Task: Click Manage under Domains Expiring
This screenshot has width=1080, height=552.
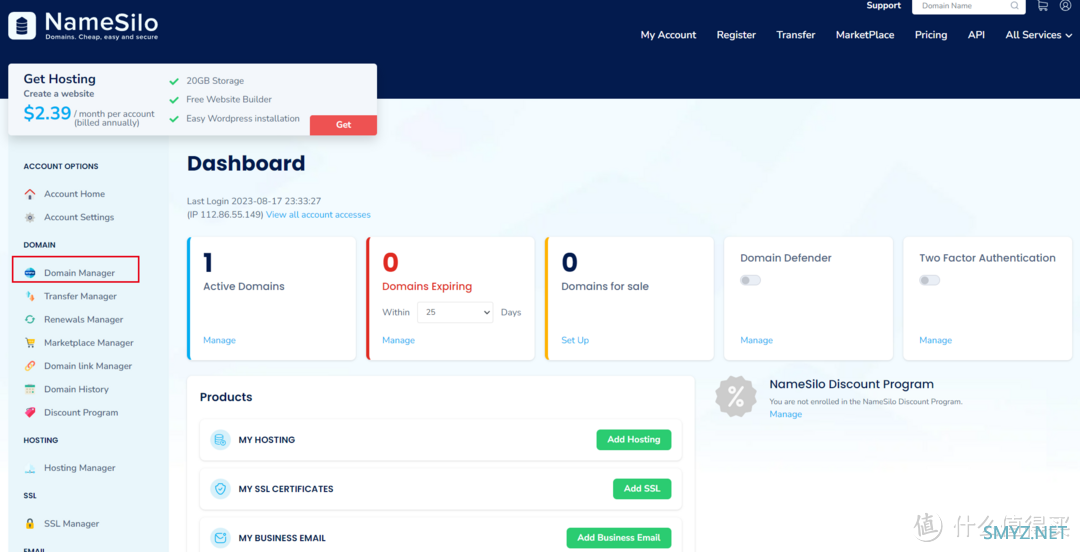Action: pos(398,340)
